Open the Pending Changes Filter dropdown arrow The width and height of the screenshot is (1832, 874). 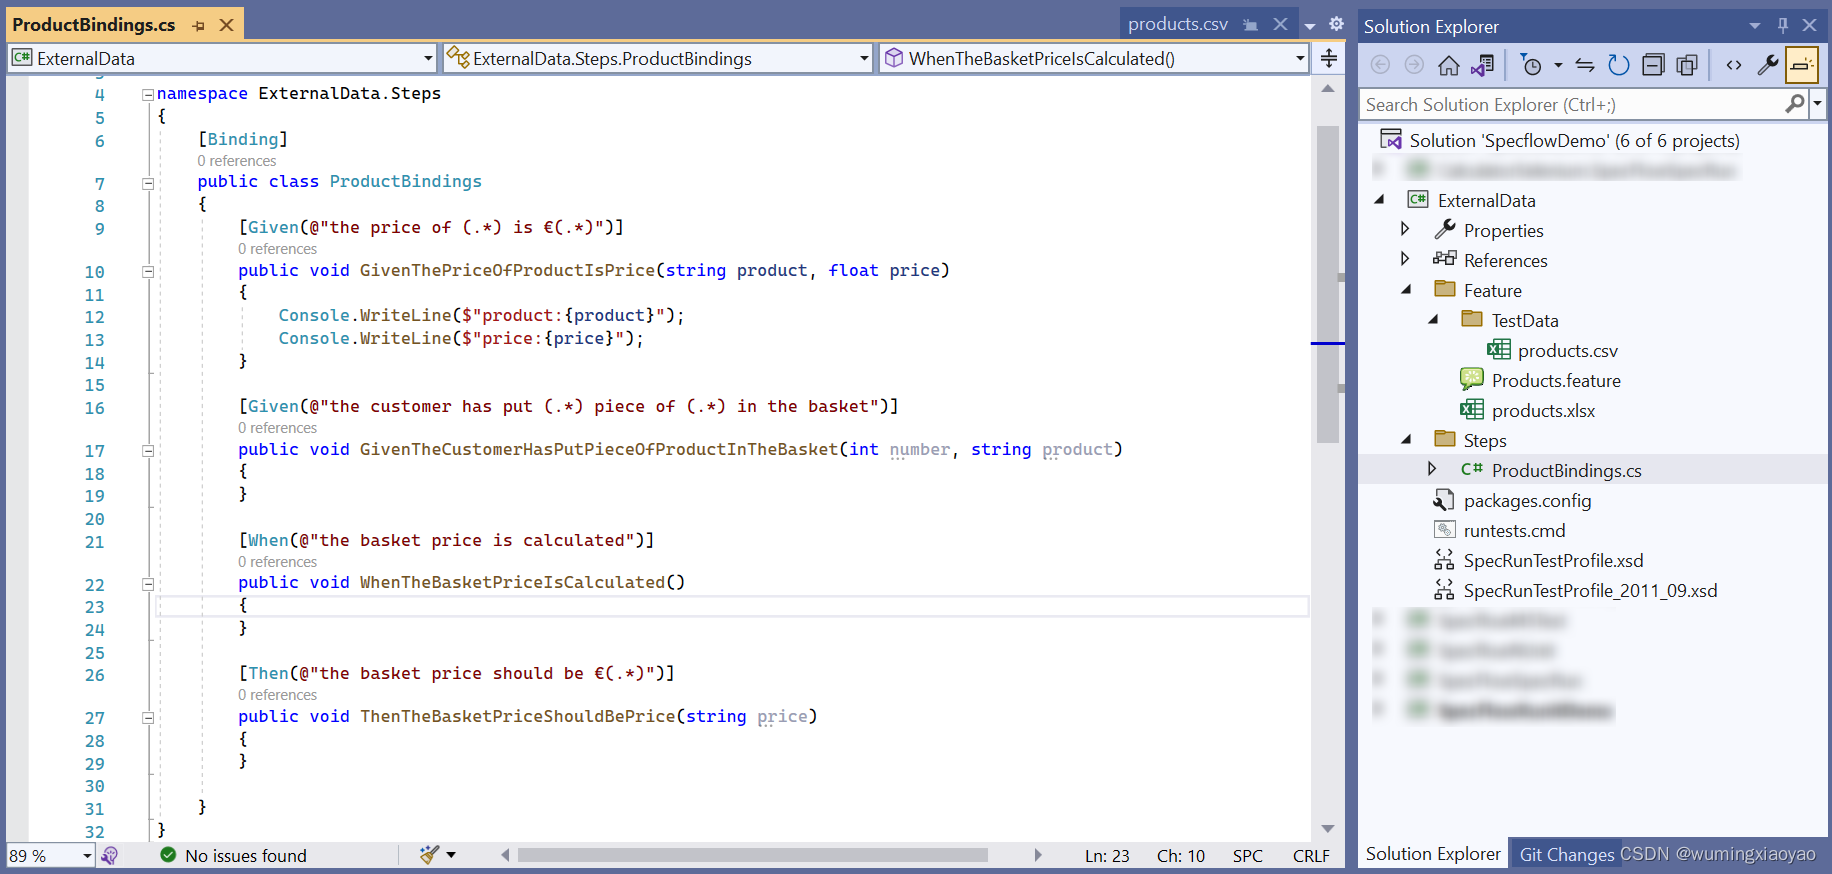[x=1558, y=66]
